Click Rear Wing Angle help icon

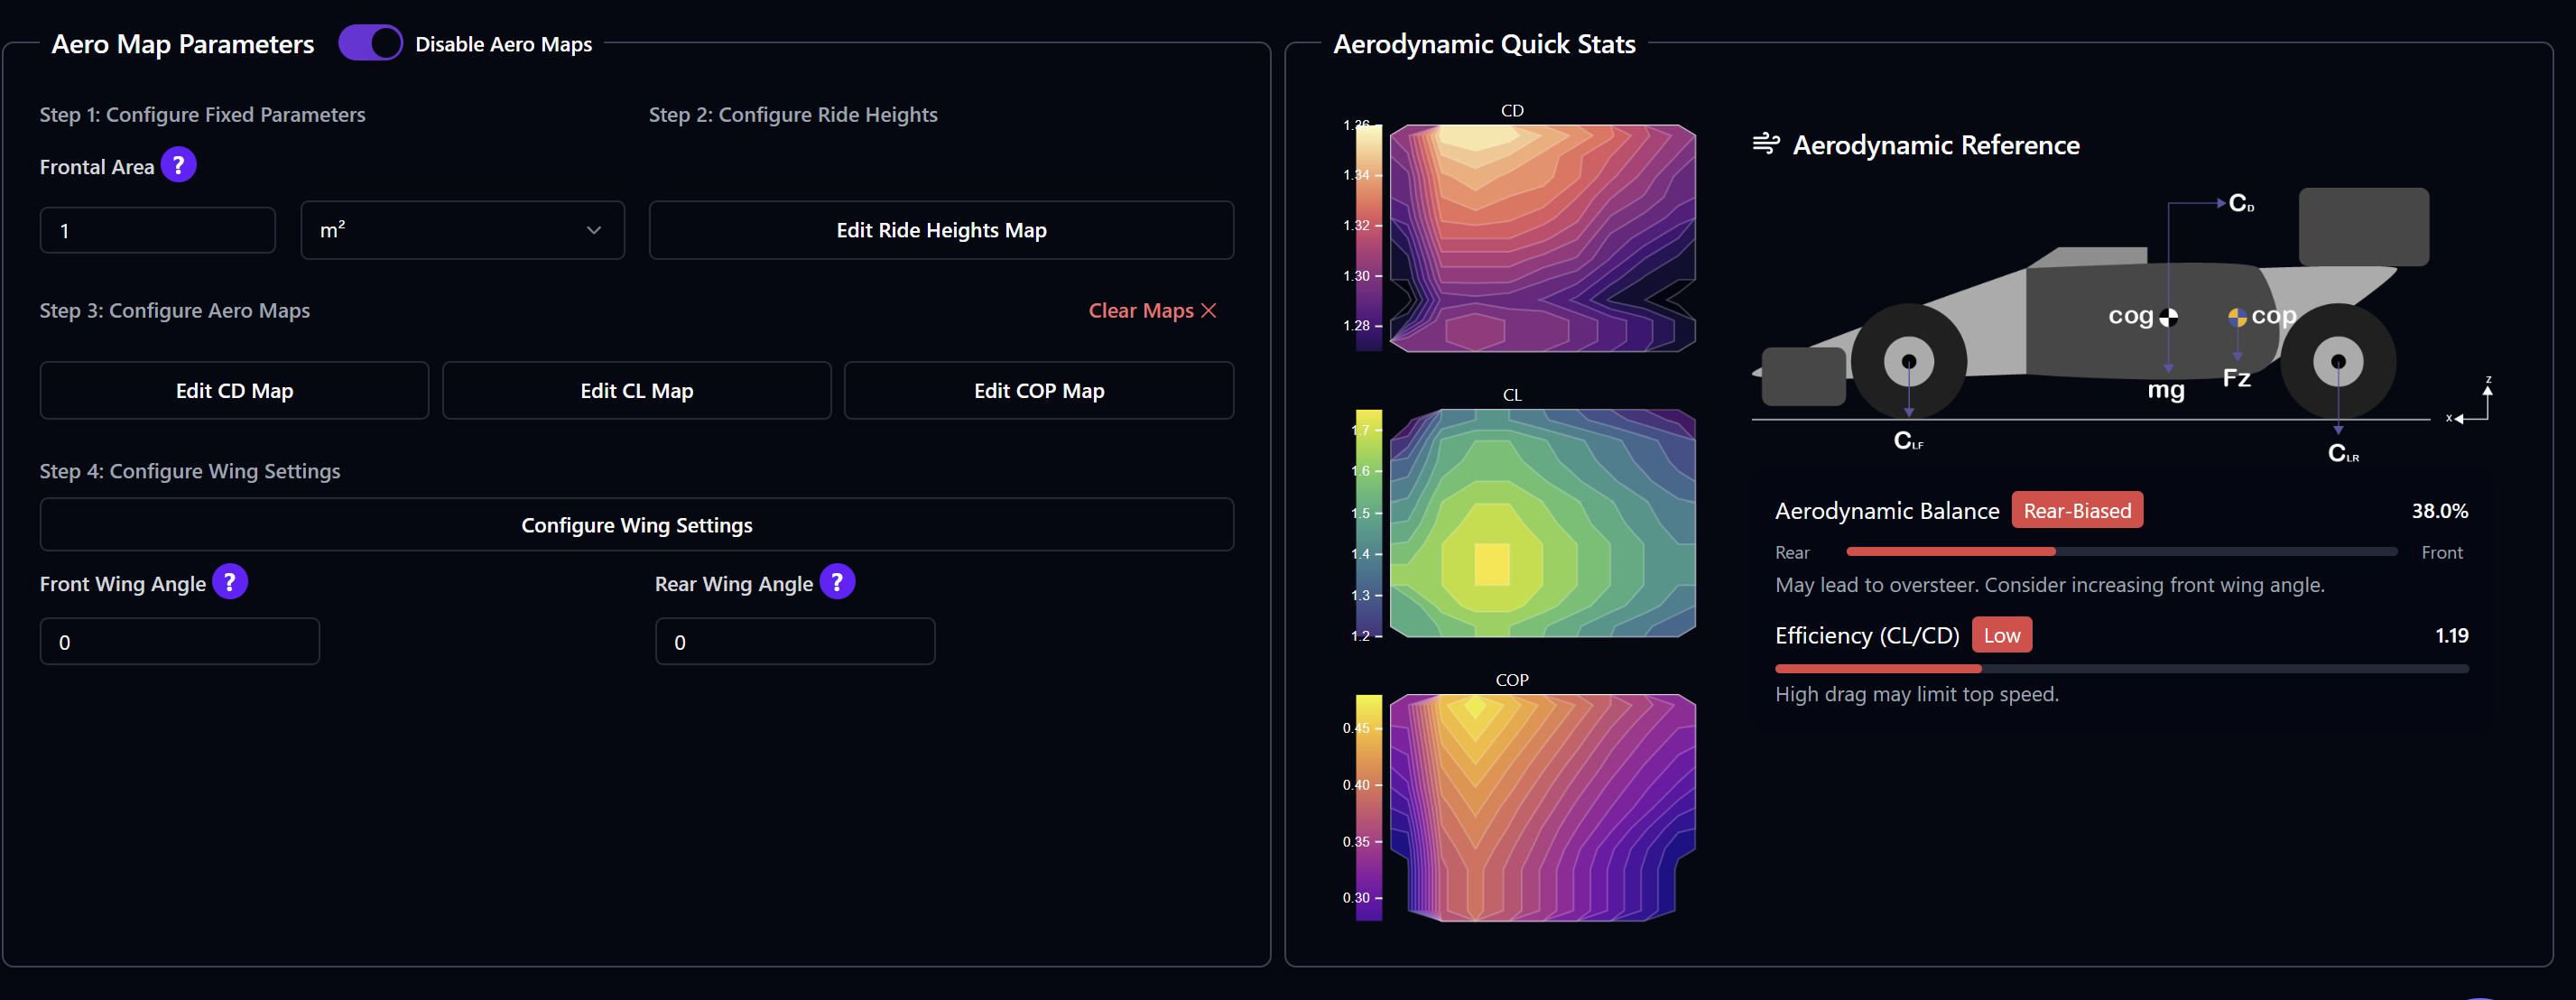click(837, 582)
